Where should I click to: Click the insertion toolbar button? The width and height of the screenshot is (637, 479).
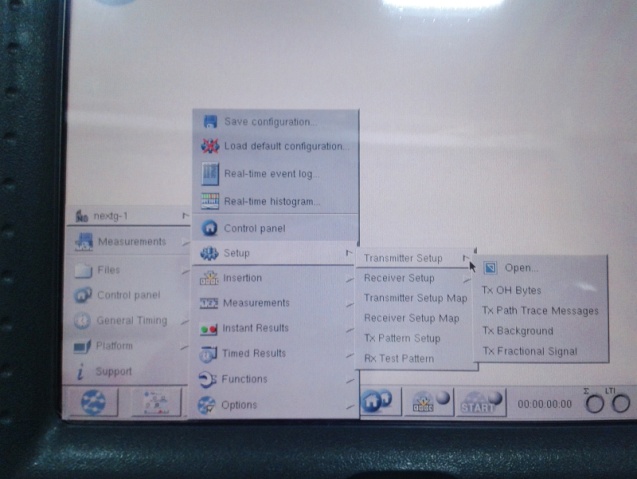pyautogui.click(x=429, y=401)
